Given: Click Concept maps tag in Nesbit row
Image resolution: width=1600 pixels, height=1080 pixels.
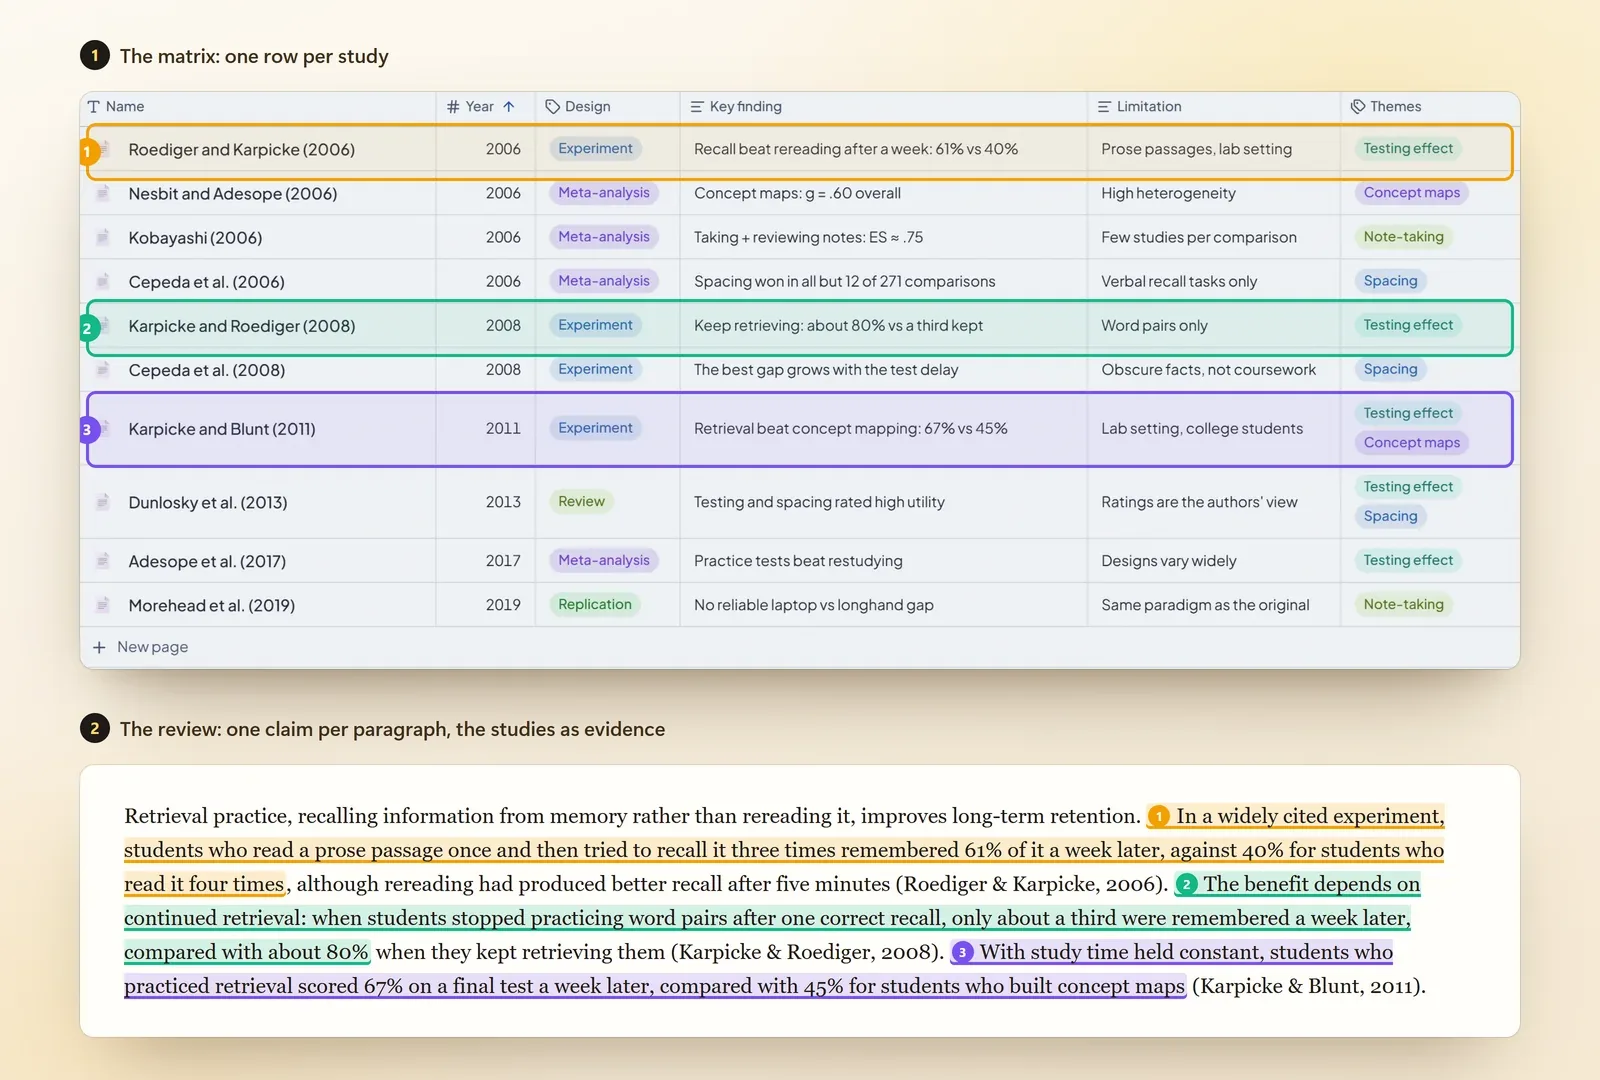Looking at the screenshot, I should tap(1411, 193).
